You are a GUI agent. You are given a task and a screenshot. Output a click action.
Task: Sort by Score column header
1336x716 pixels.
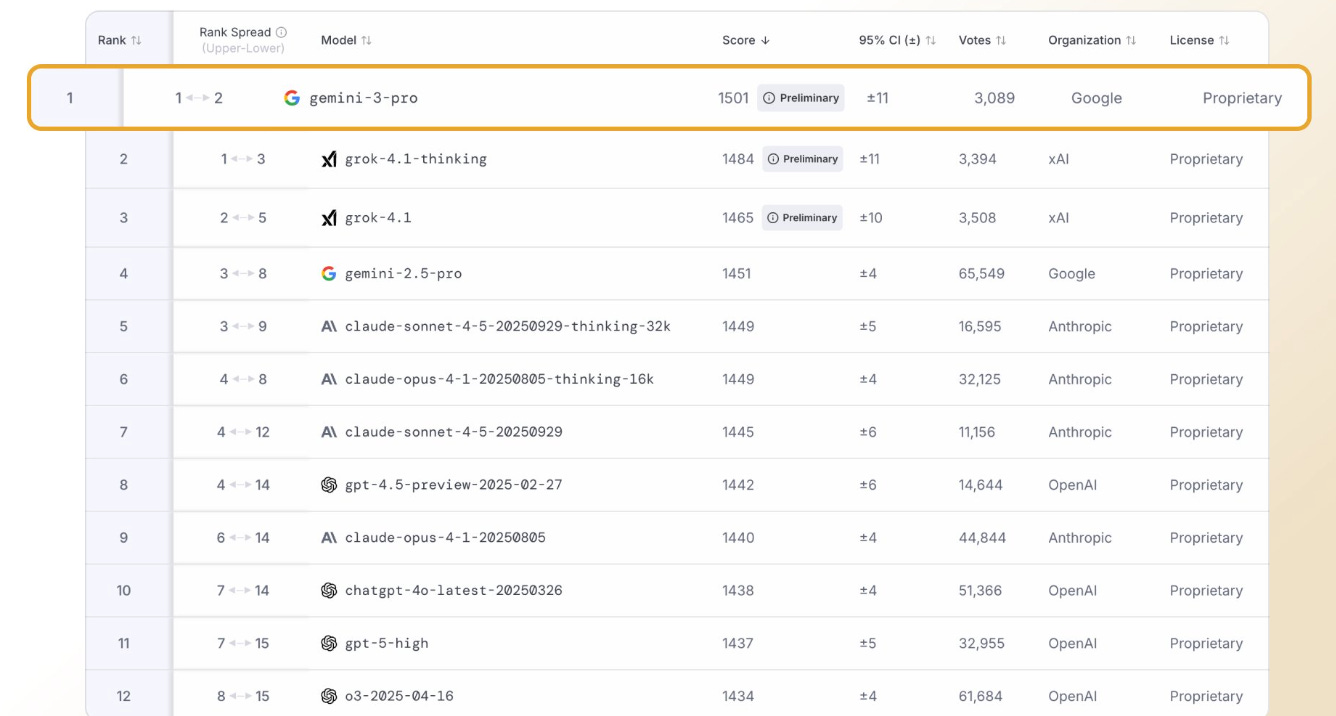[x=746, y=40]
